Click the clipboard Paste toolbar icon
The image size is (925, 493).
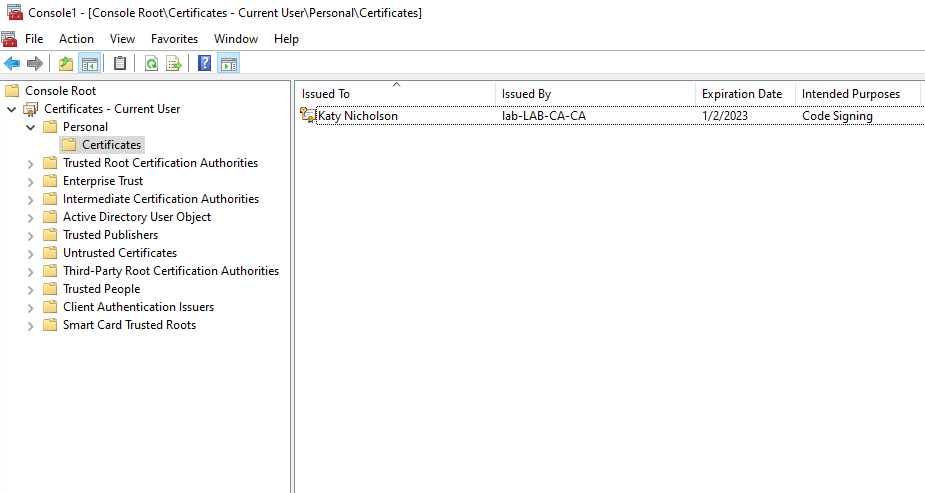(120, 64)
